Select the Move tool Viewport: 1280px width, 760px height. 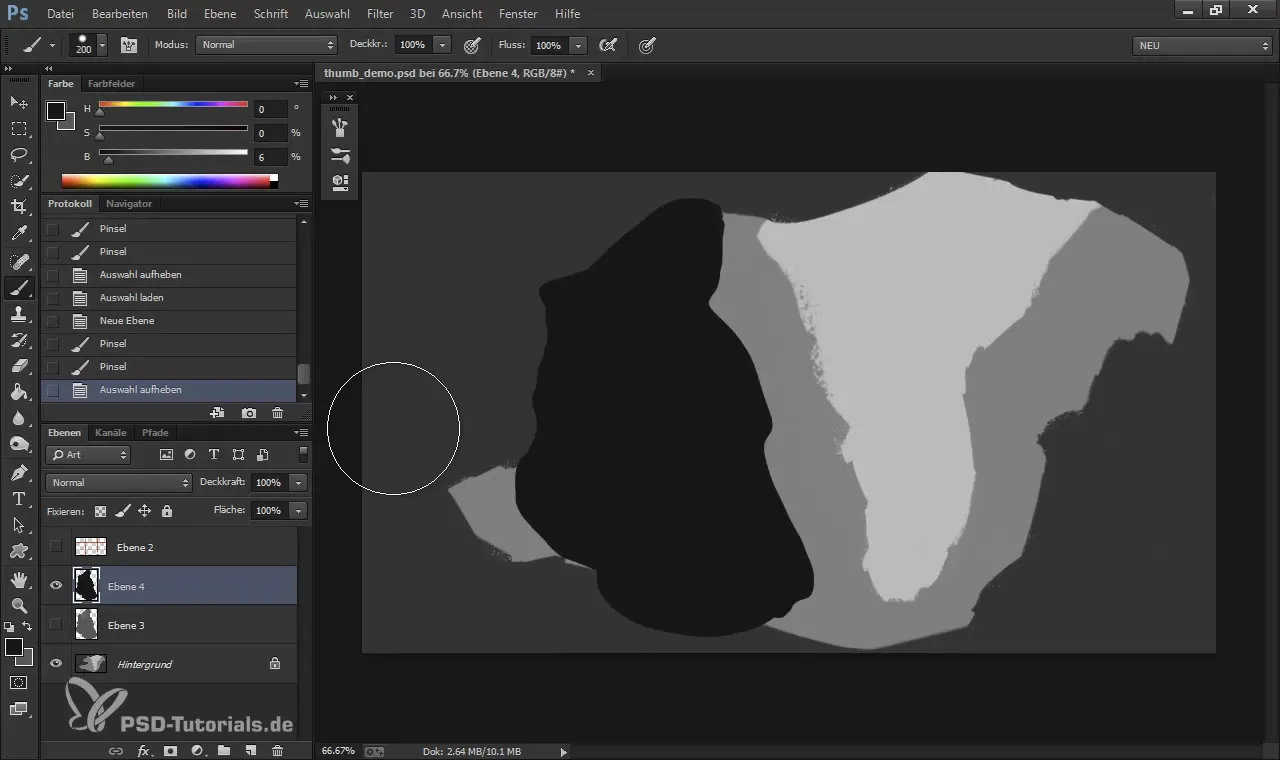(x=19, y=102)
